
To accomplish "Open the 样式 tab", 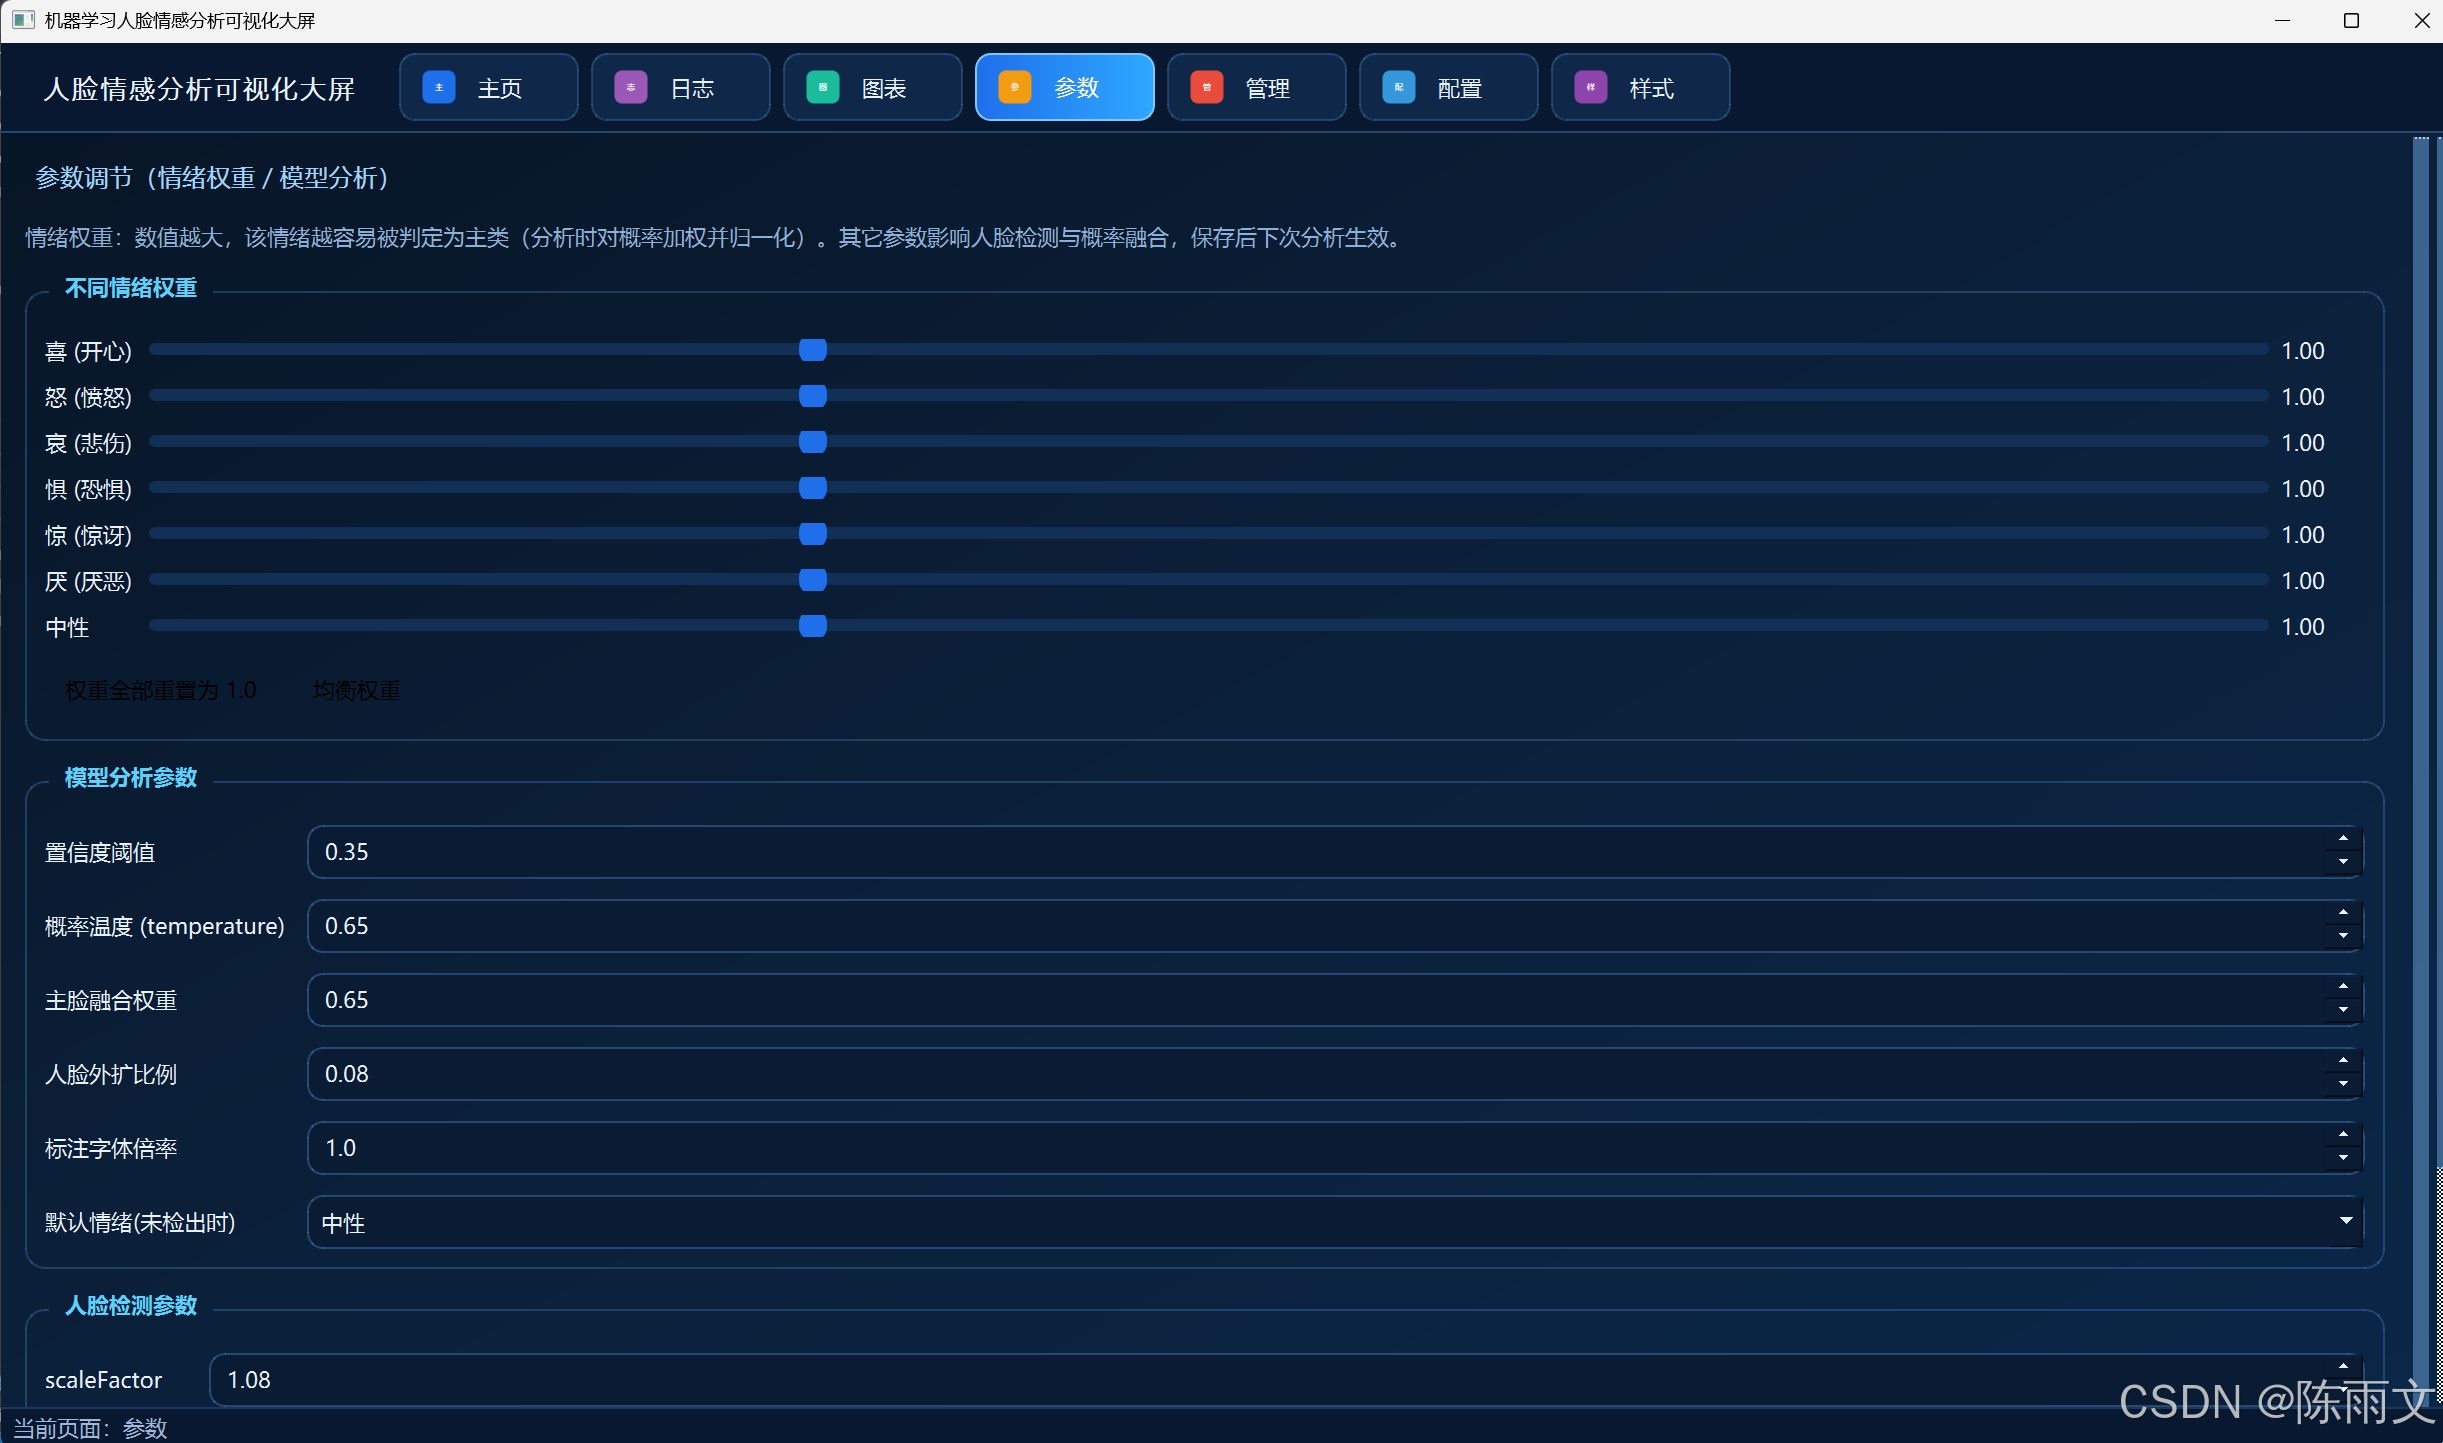I will (x=1641, y=88).
